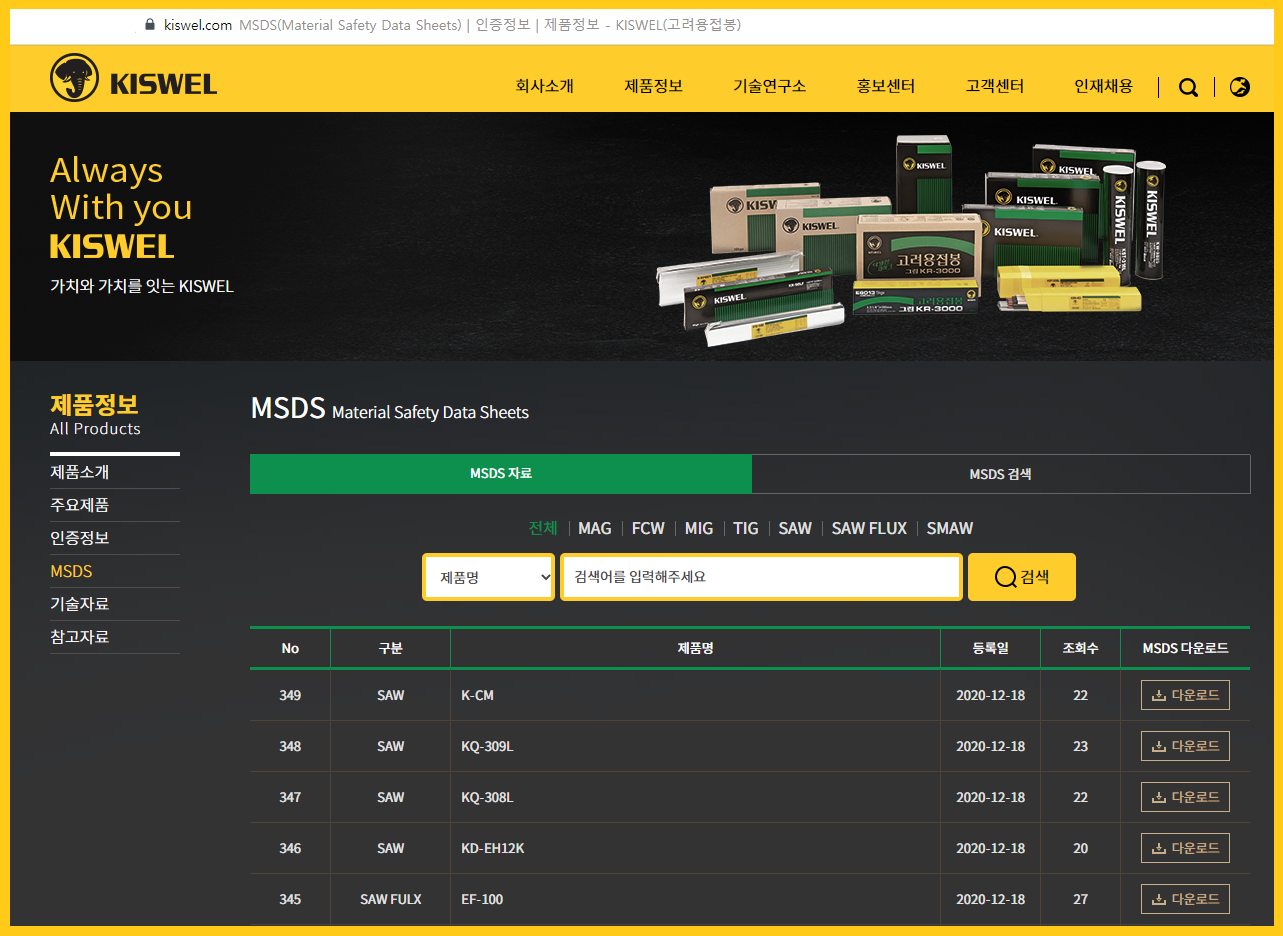Click the KISWEL elephant logo

tap(133, 78)
